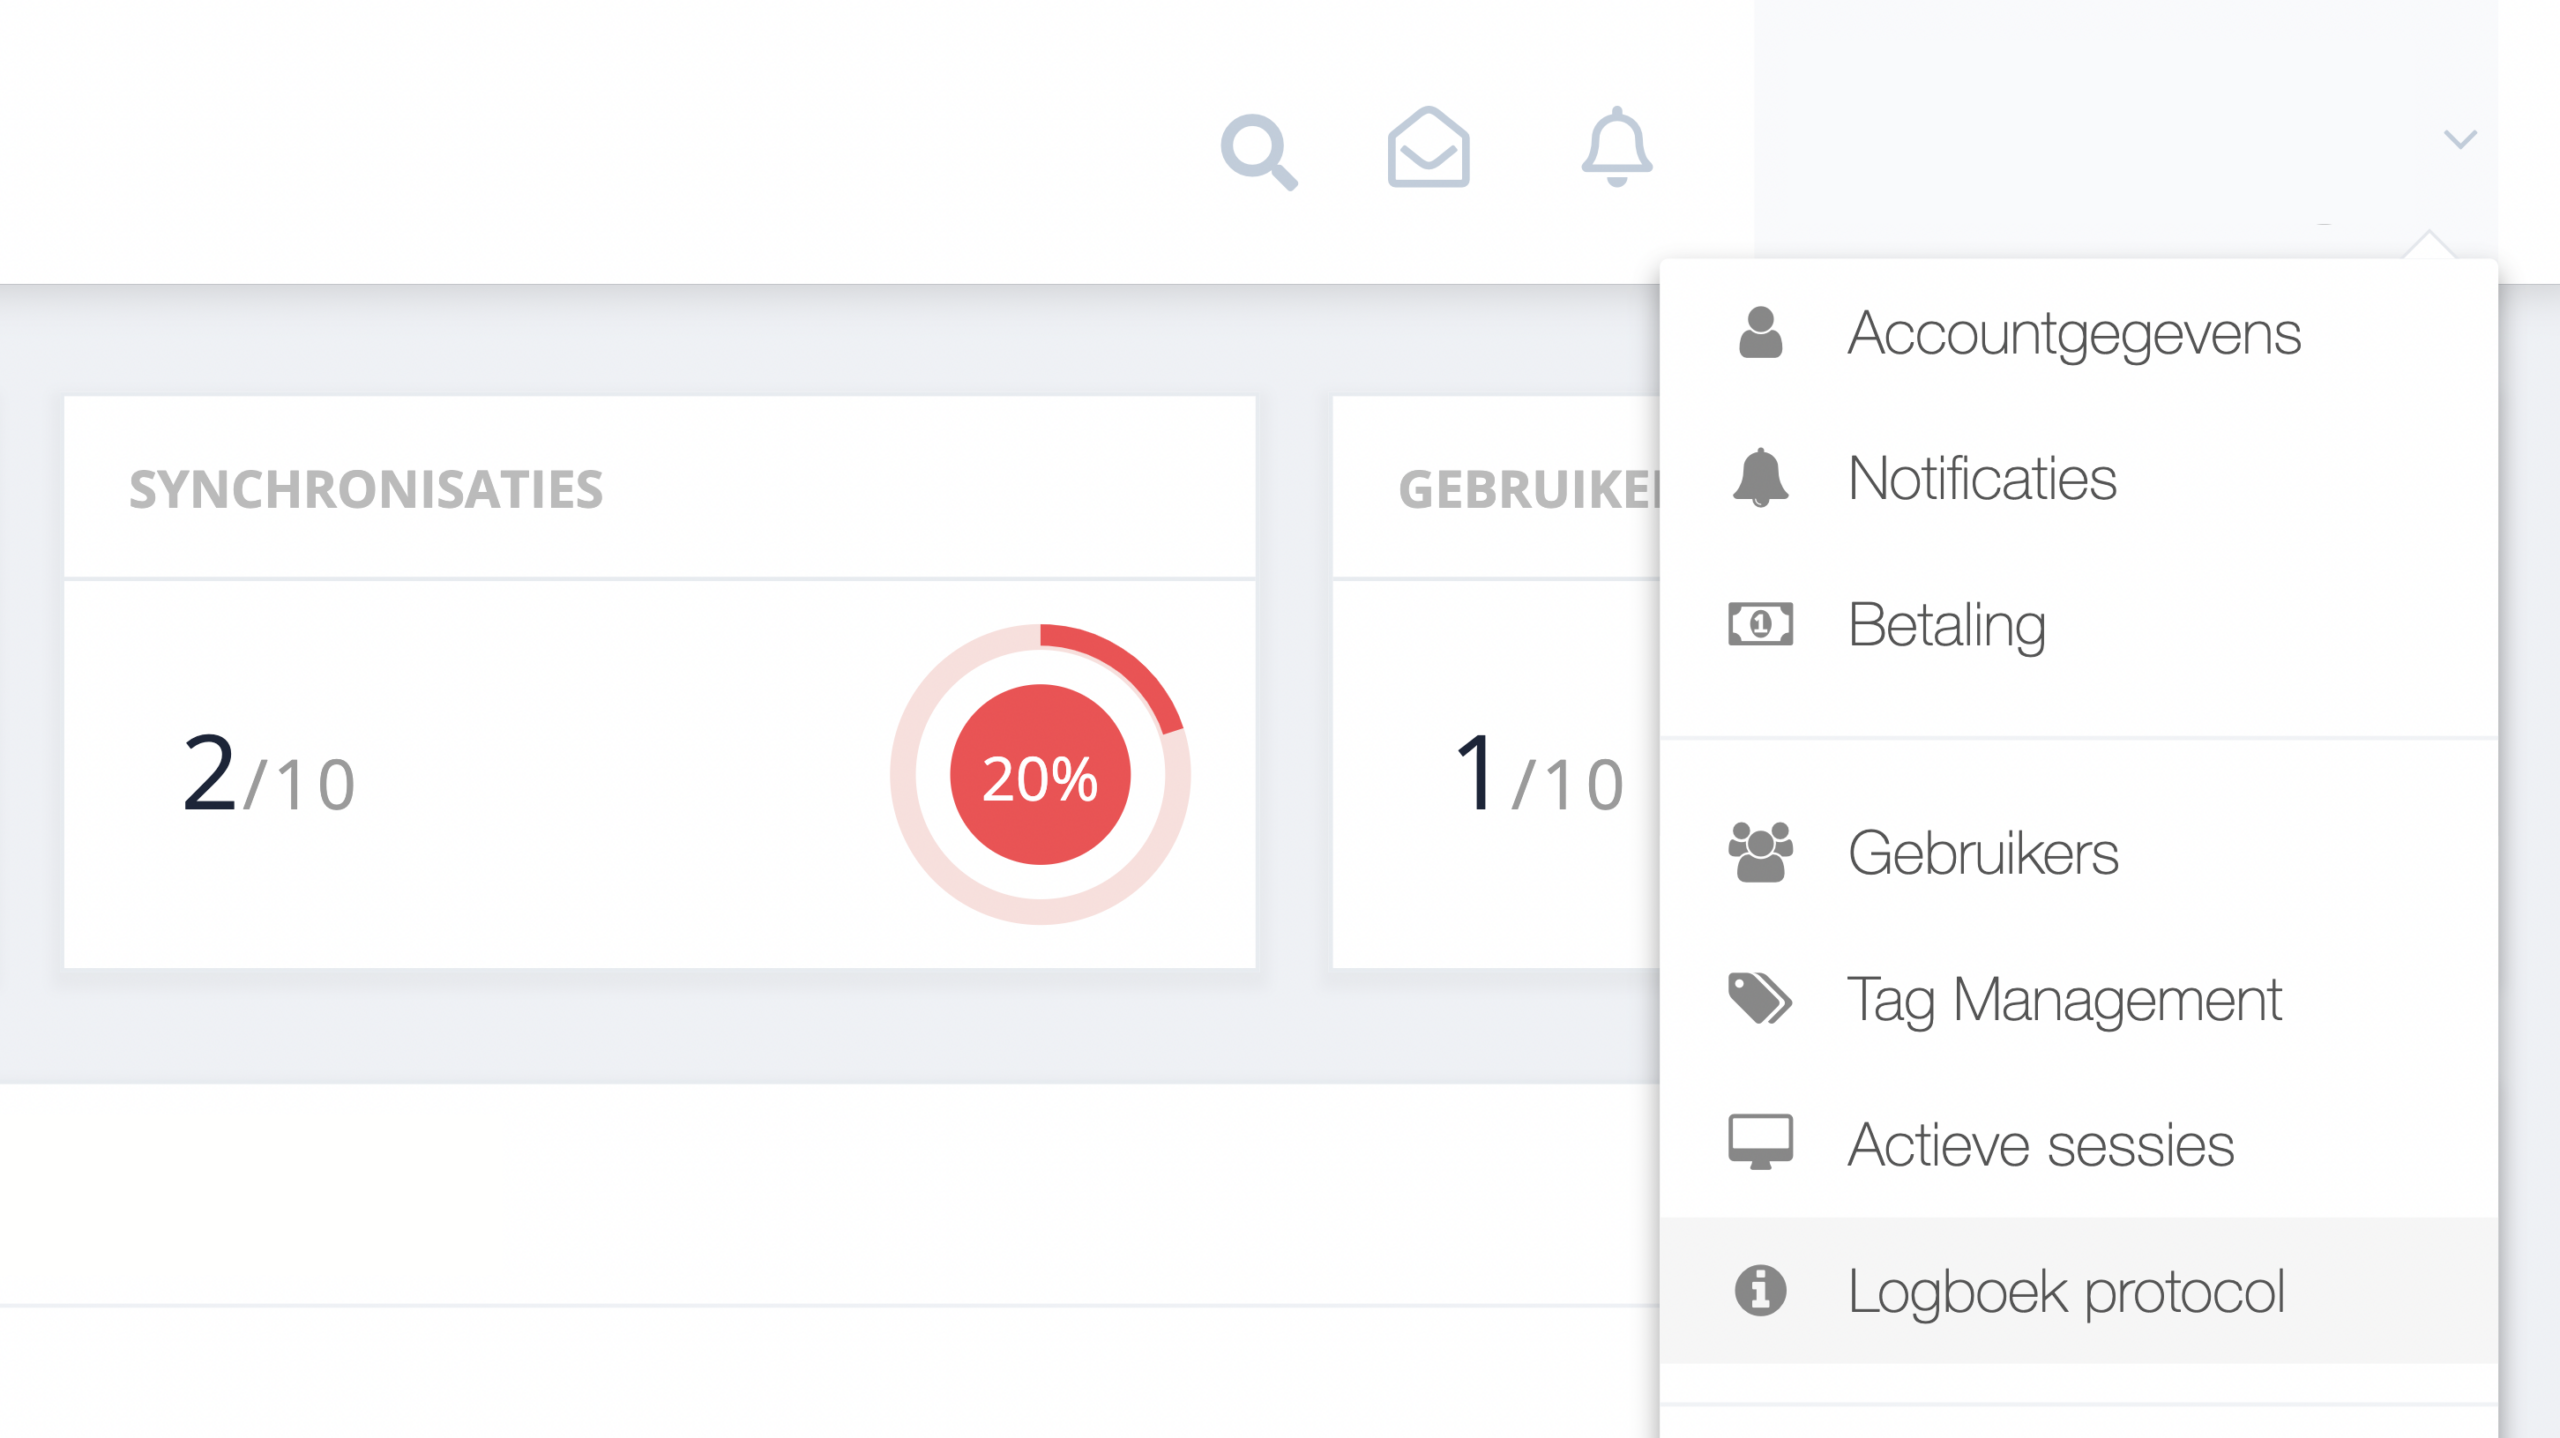Click the 2/10 synchronisaties value
Viewport: 2560px width, 1438px height.
pos(269,774)
